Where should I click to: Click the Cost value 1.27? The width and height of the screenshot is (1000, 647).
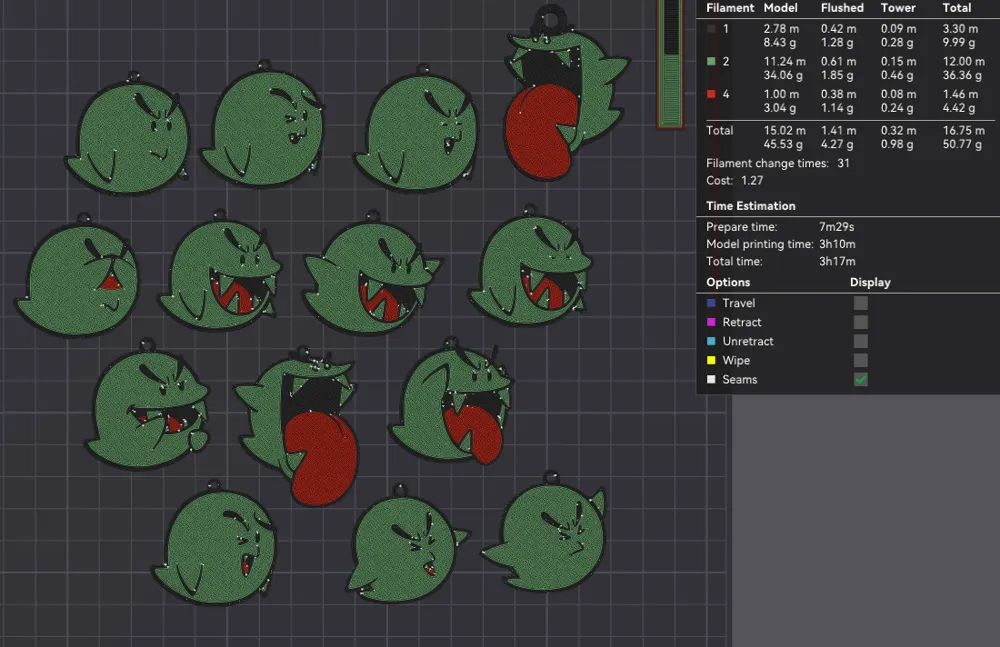pos(752,181)
